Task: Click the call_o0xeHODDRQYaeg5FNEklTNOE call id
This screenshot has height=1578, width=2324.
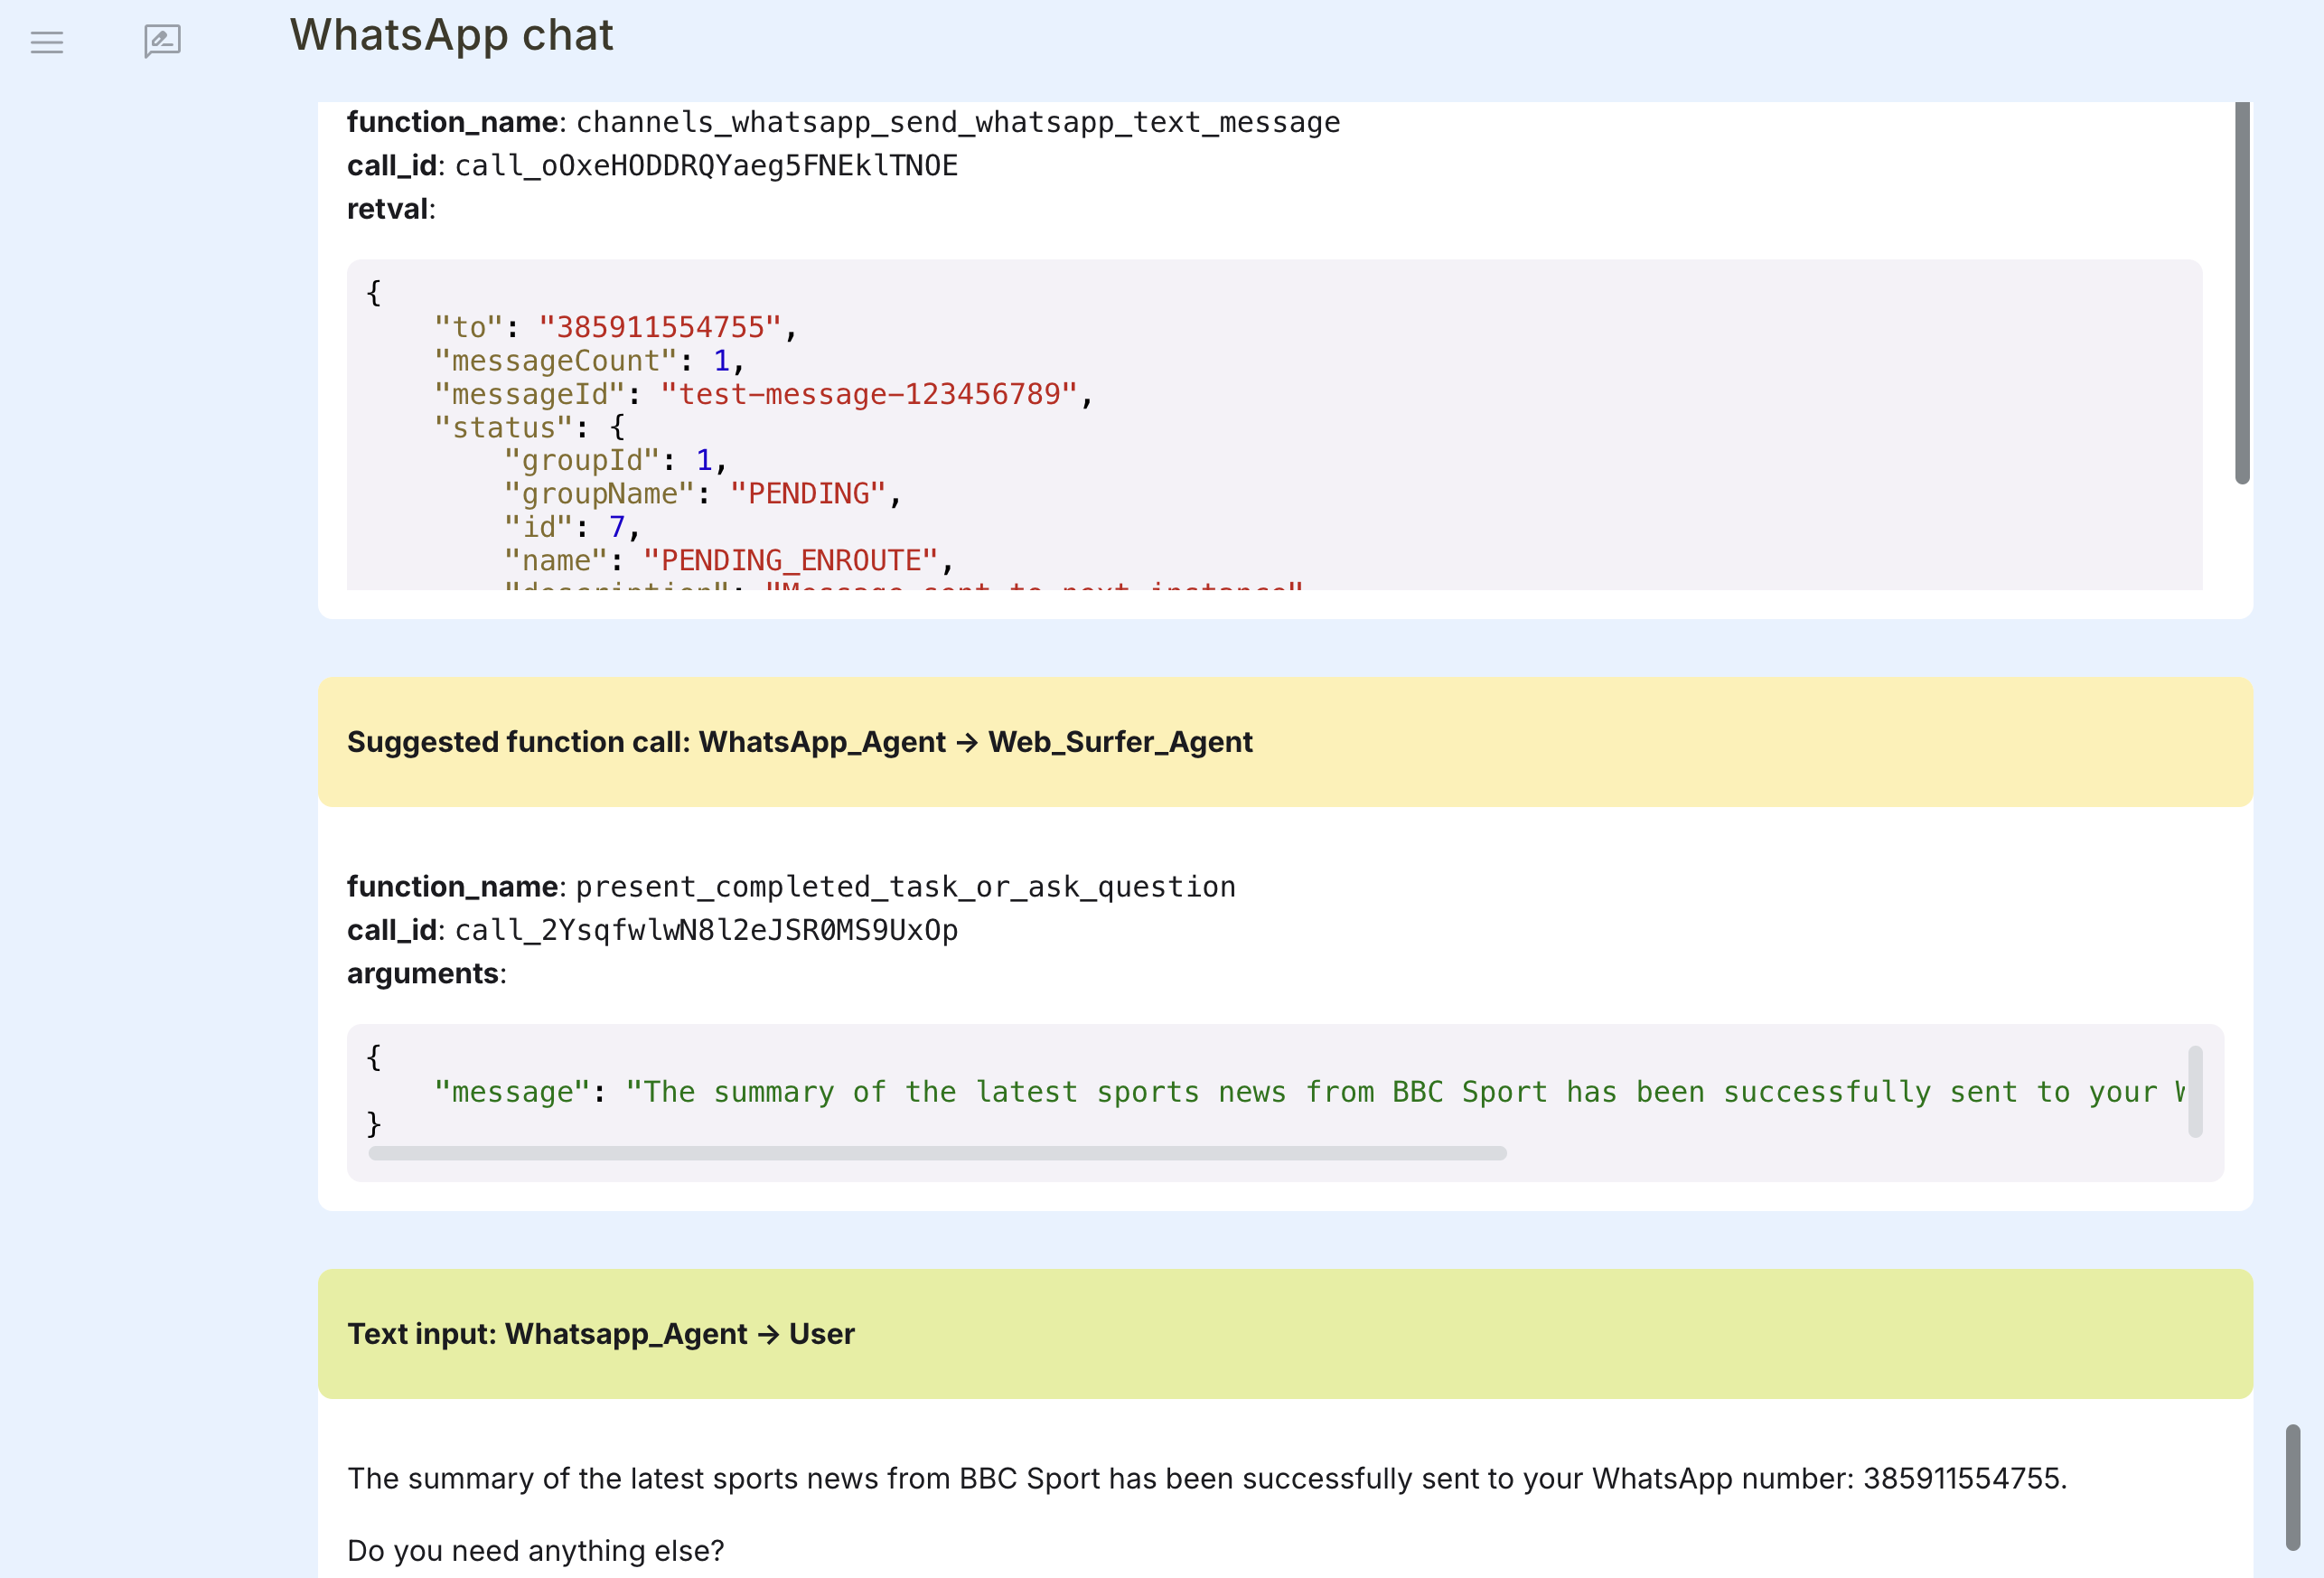Action: [x=705, y=166]
